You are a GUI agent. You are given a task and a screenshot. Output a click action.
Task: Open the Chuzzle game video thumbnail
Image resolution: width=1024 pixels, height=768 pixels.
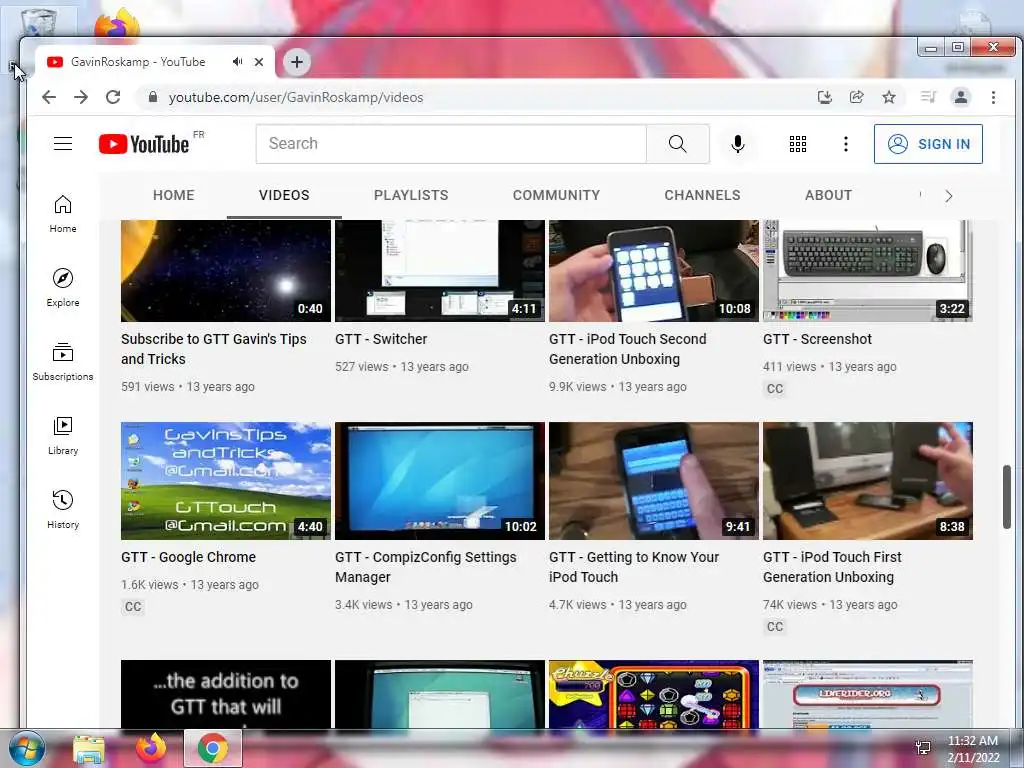click(654, 694)
